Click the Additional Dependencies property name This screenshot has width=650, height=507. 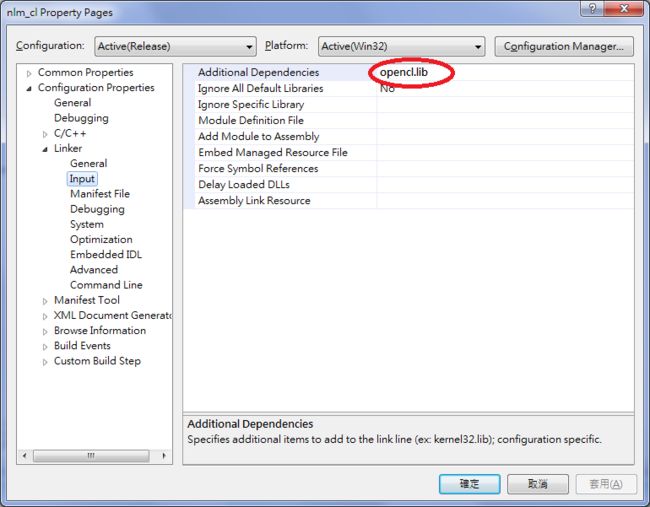tap(259, 73)
